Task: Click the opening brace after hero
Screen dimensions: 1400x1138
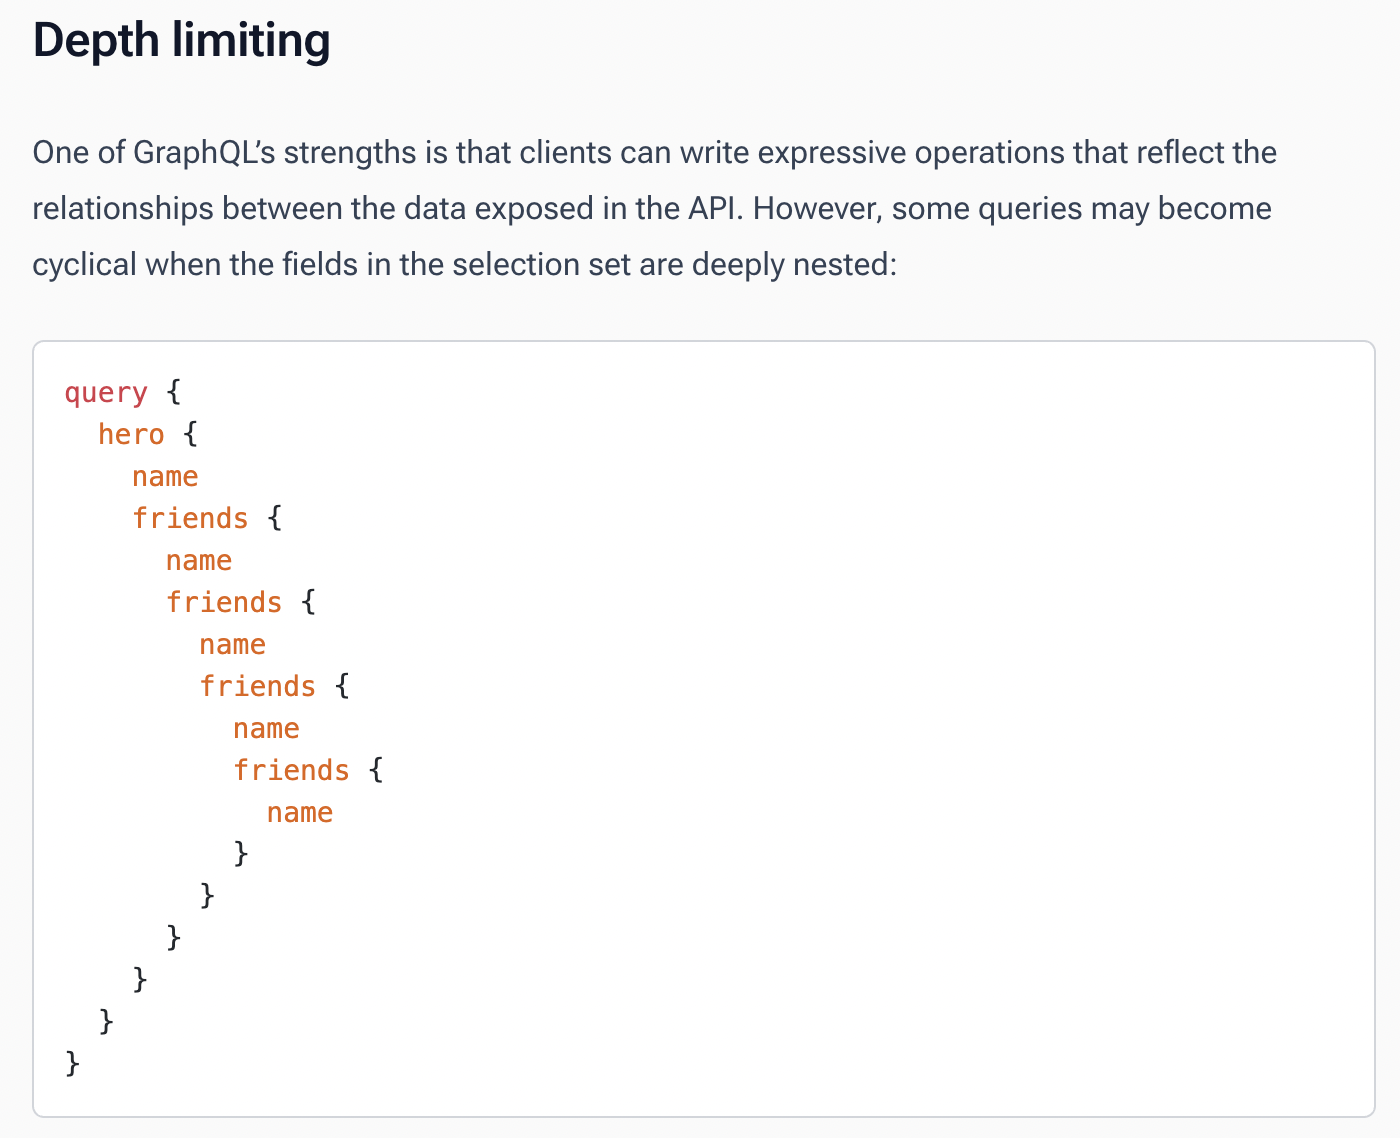Action: [191, 434]
